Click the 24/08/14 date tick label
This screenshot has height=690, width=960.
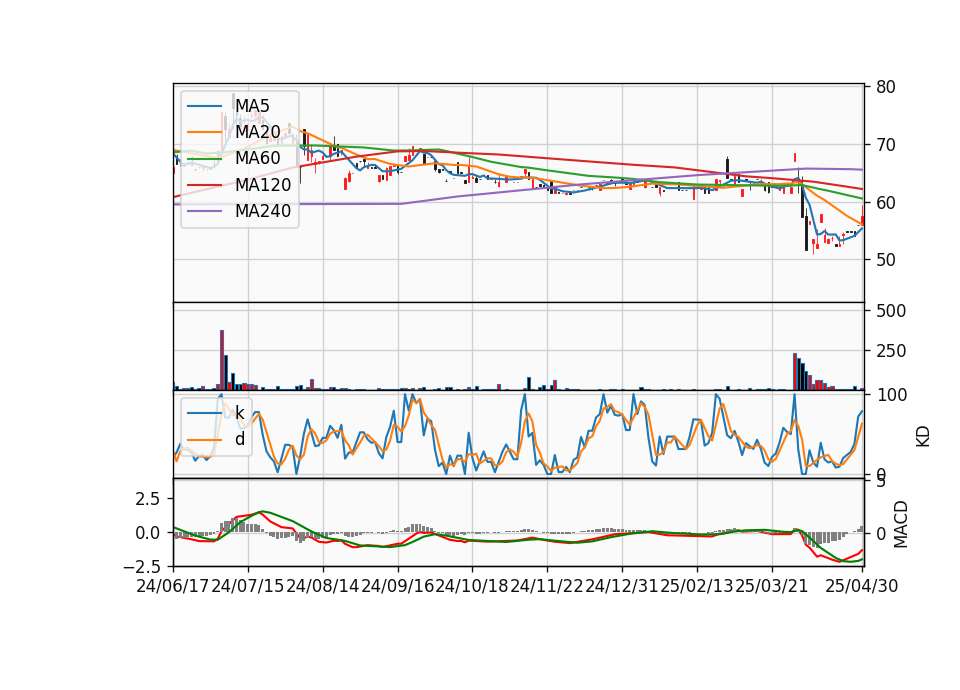click(323, 586)
